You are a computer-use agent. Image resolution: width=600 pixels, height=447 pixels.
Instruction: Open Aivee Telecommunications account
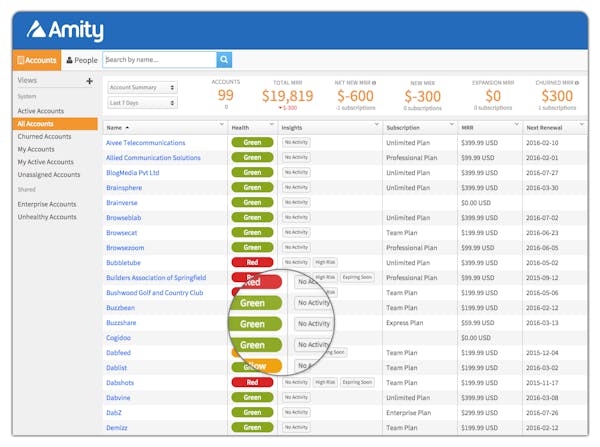coord(145,143)
